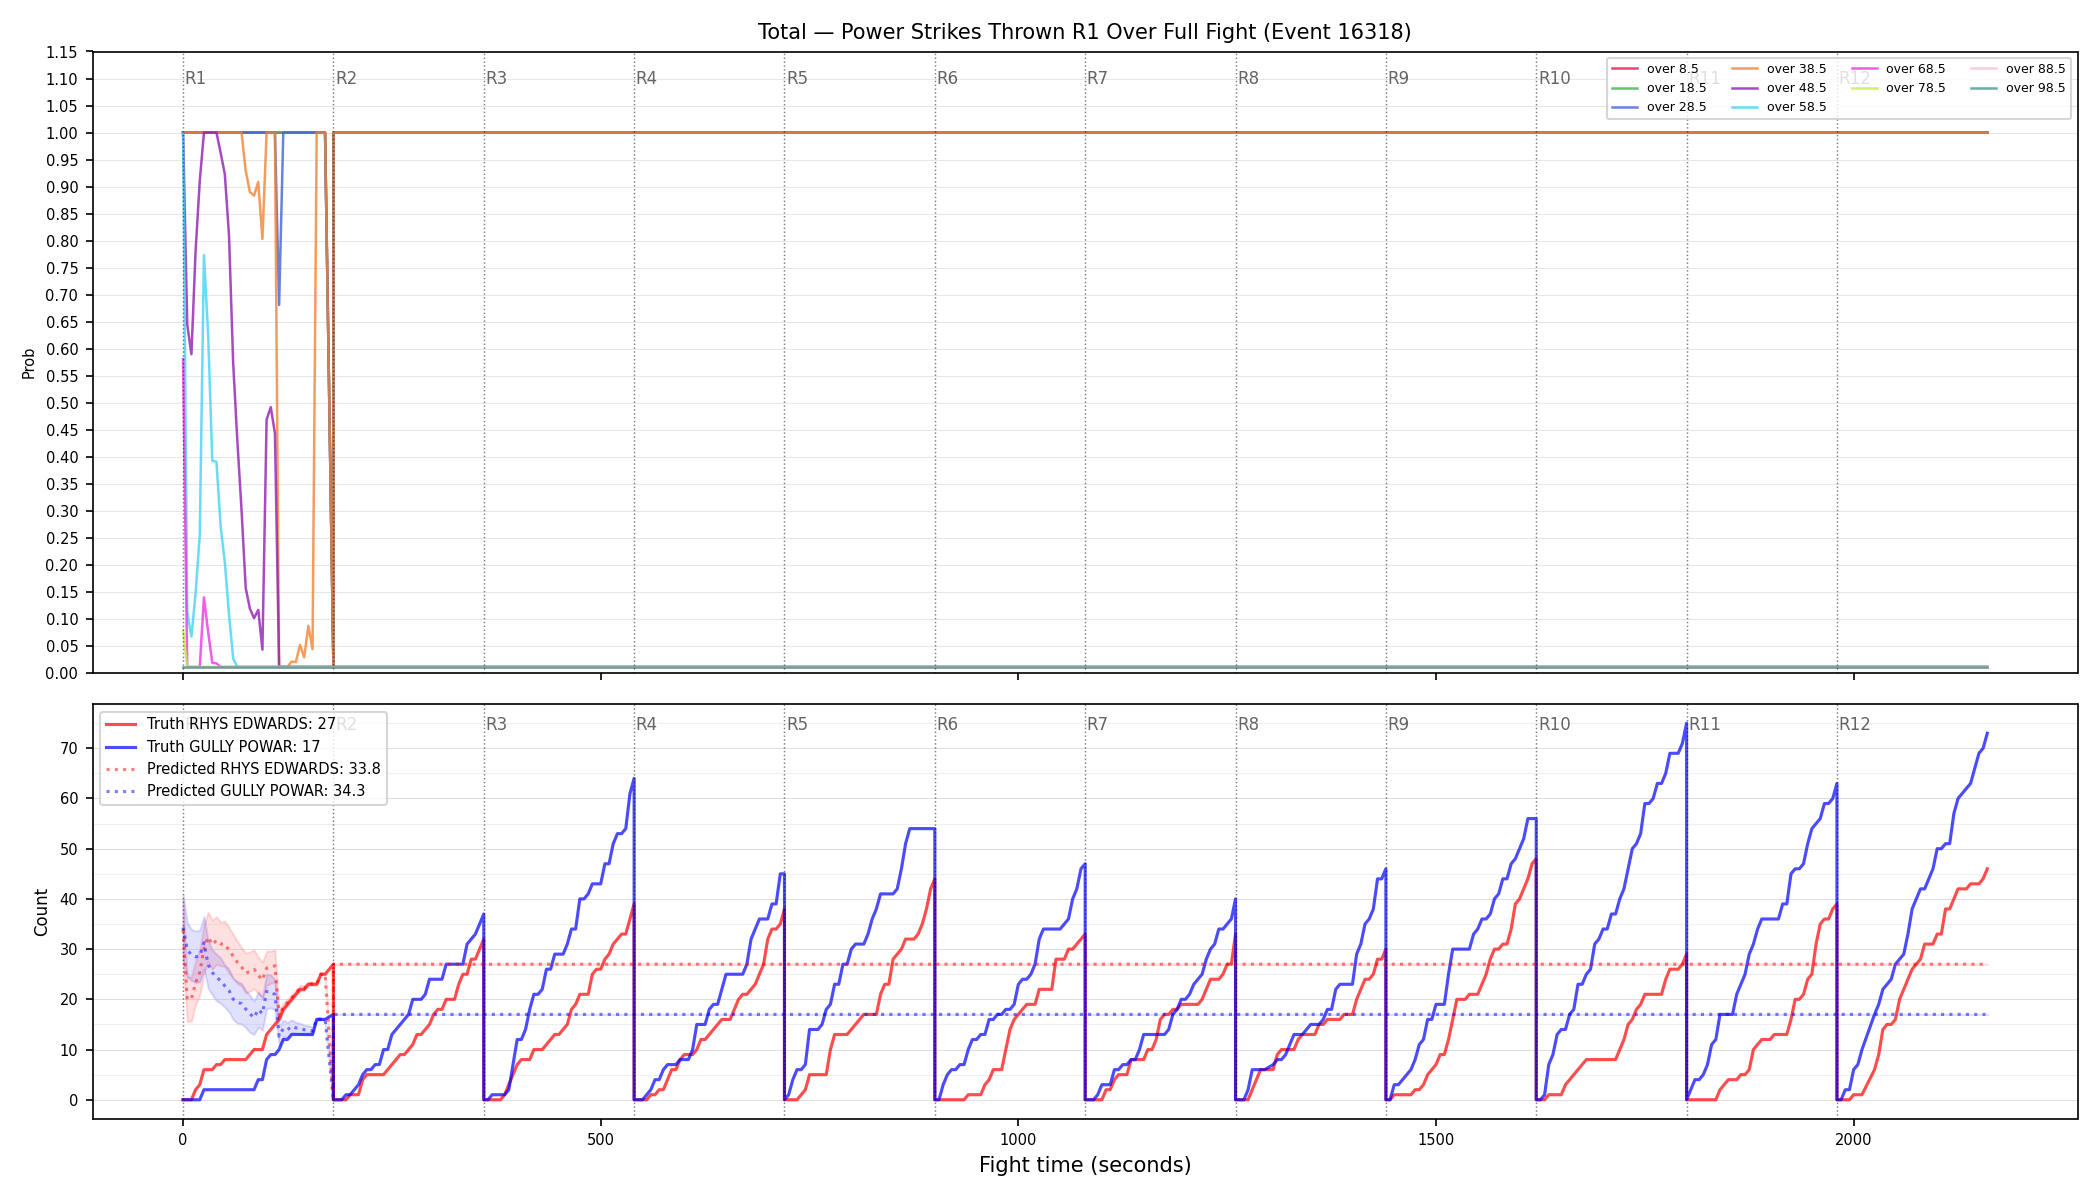Viewport: 2100px width, 1200px height.
Task: Click the R7 round marker in top chart
Action: pos(1097,78)
